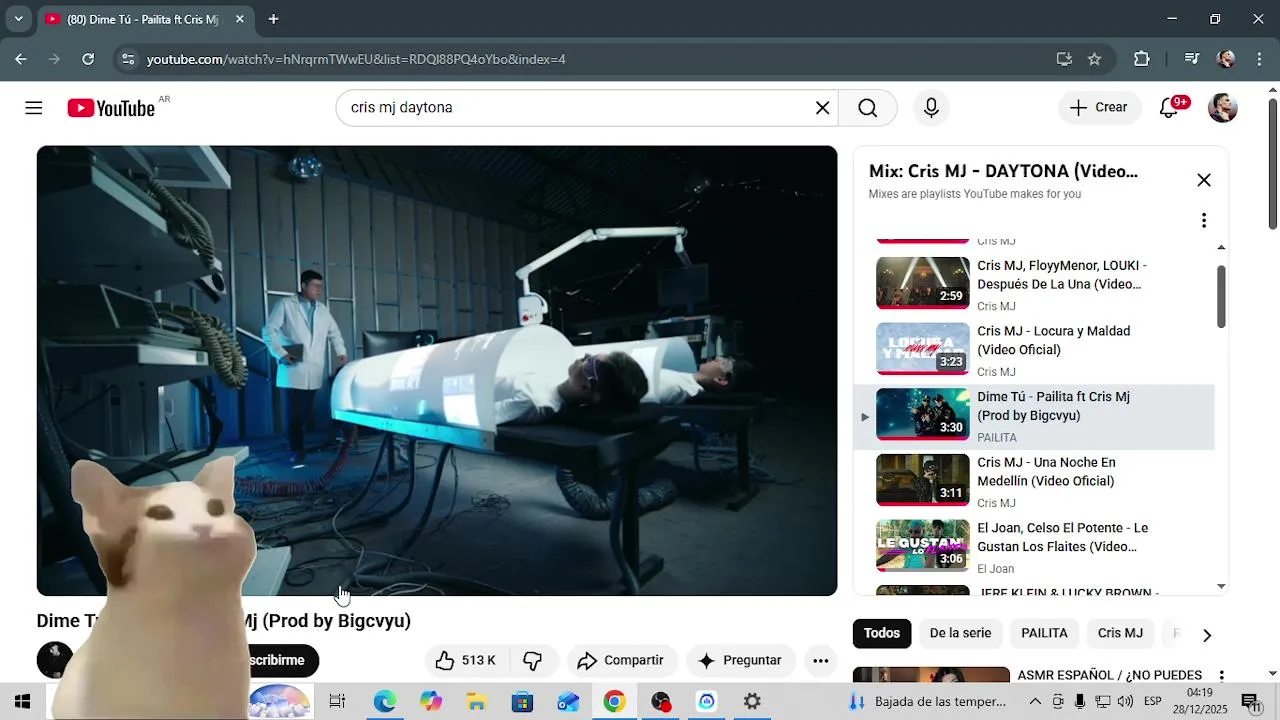Open the PAILITA channel avatar
The image size is (1280, 720).
click(54, 660)
